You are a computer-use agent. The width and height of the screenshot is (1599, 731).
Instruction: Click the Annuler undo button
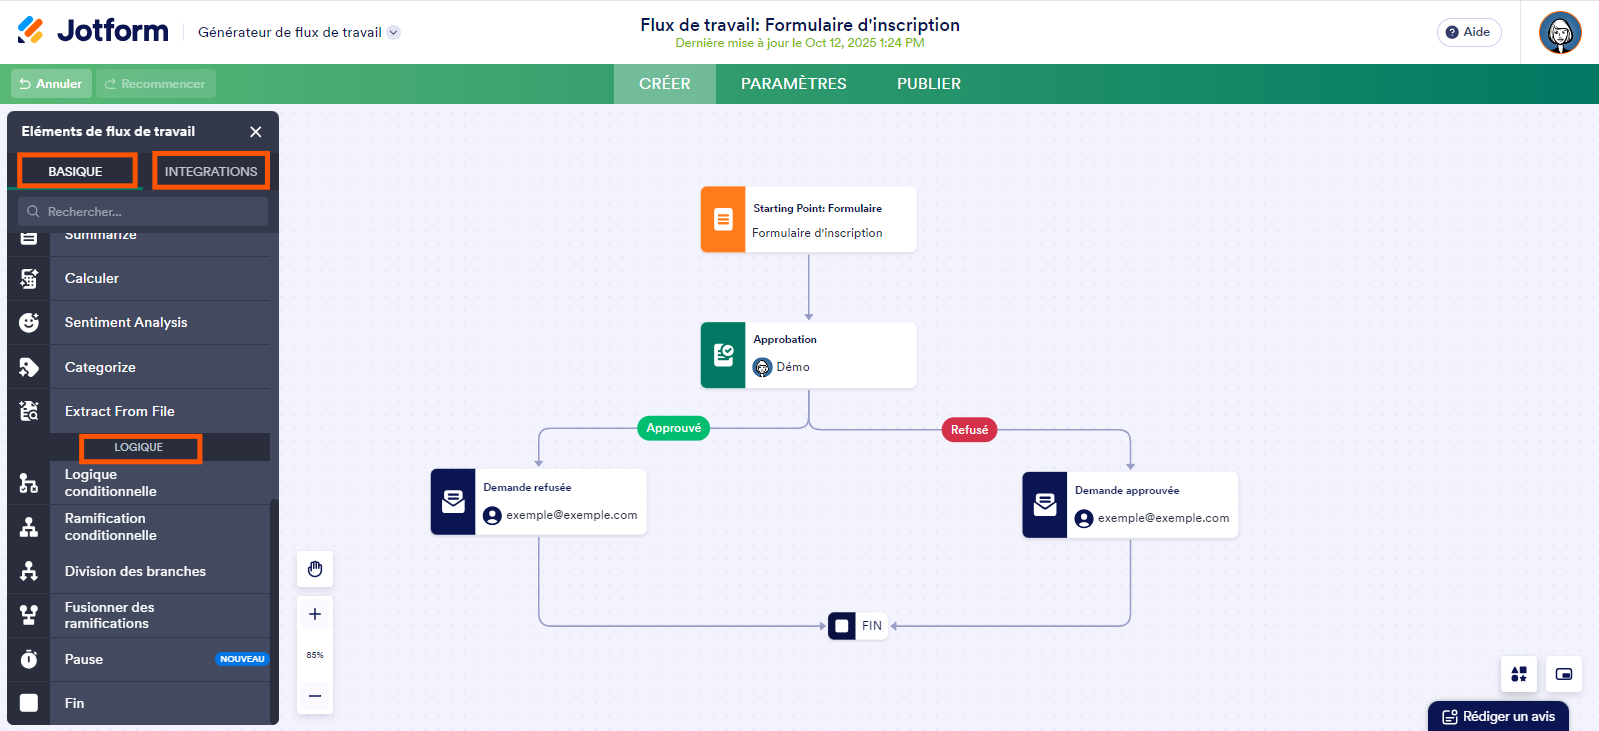[51, 84]
